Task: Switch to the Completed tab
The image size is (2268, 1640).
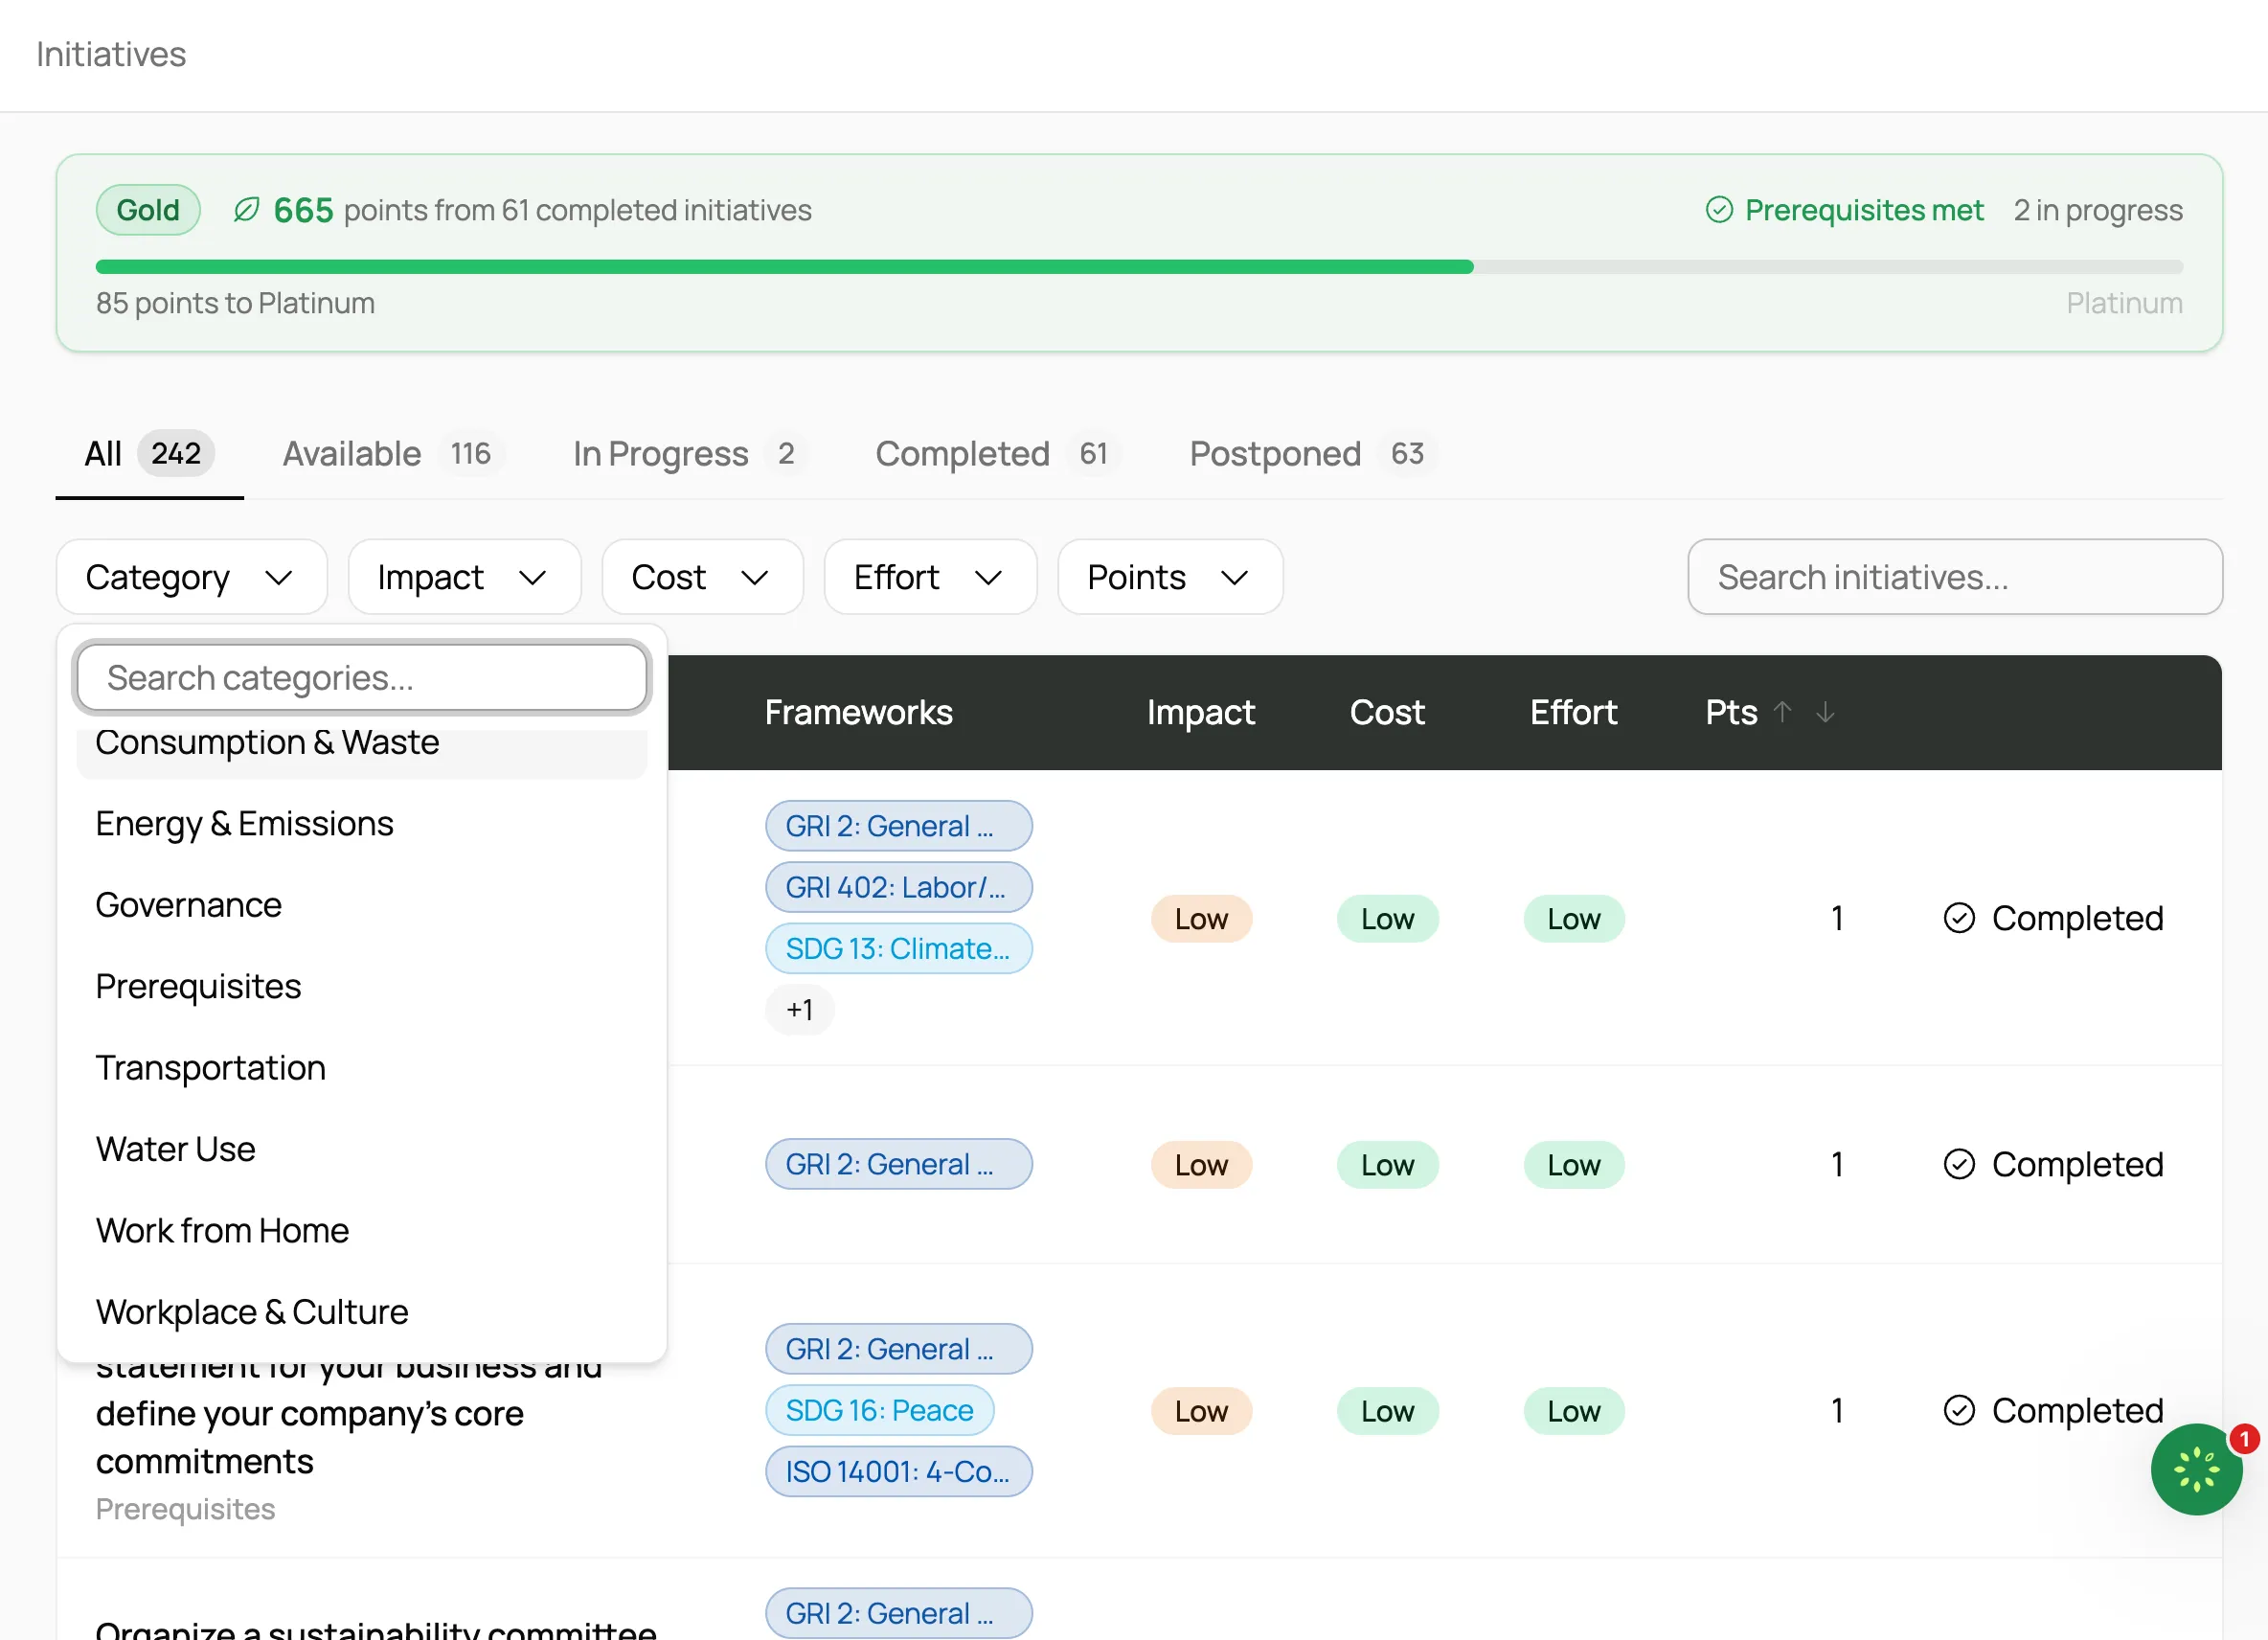Action: [997, 454]
